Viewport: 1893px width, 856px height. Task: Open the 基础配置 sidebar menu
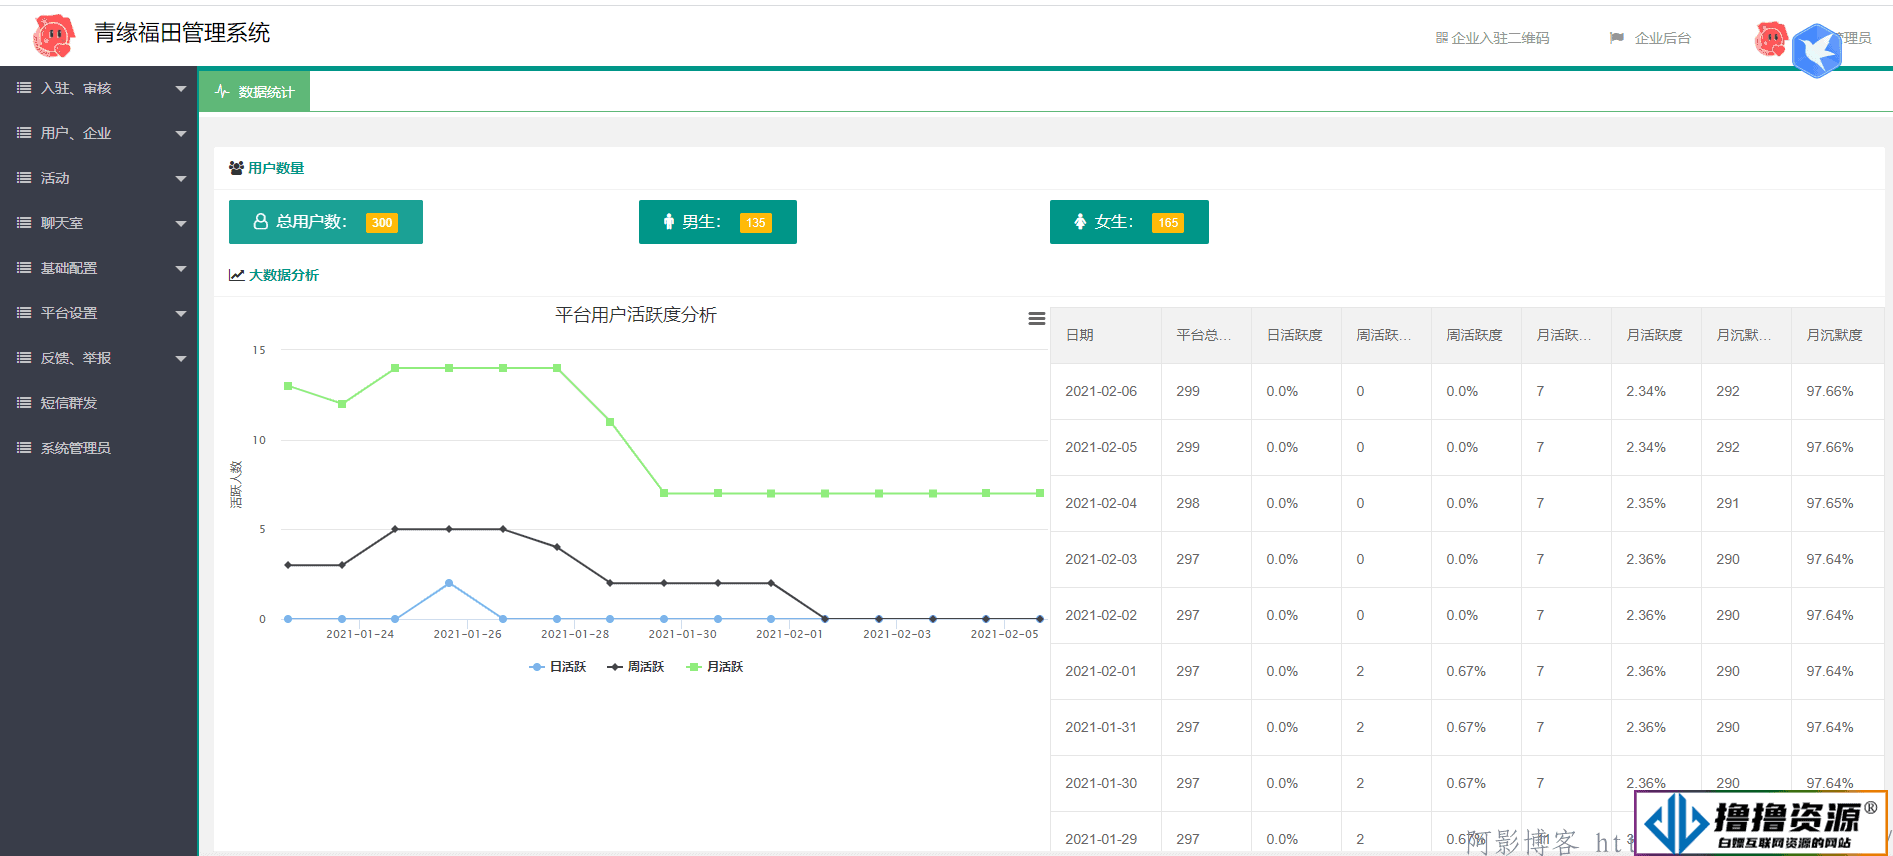pyautogui.click(x=99, y=268)
